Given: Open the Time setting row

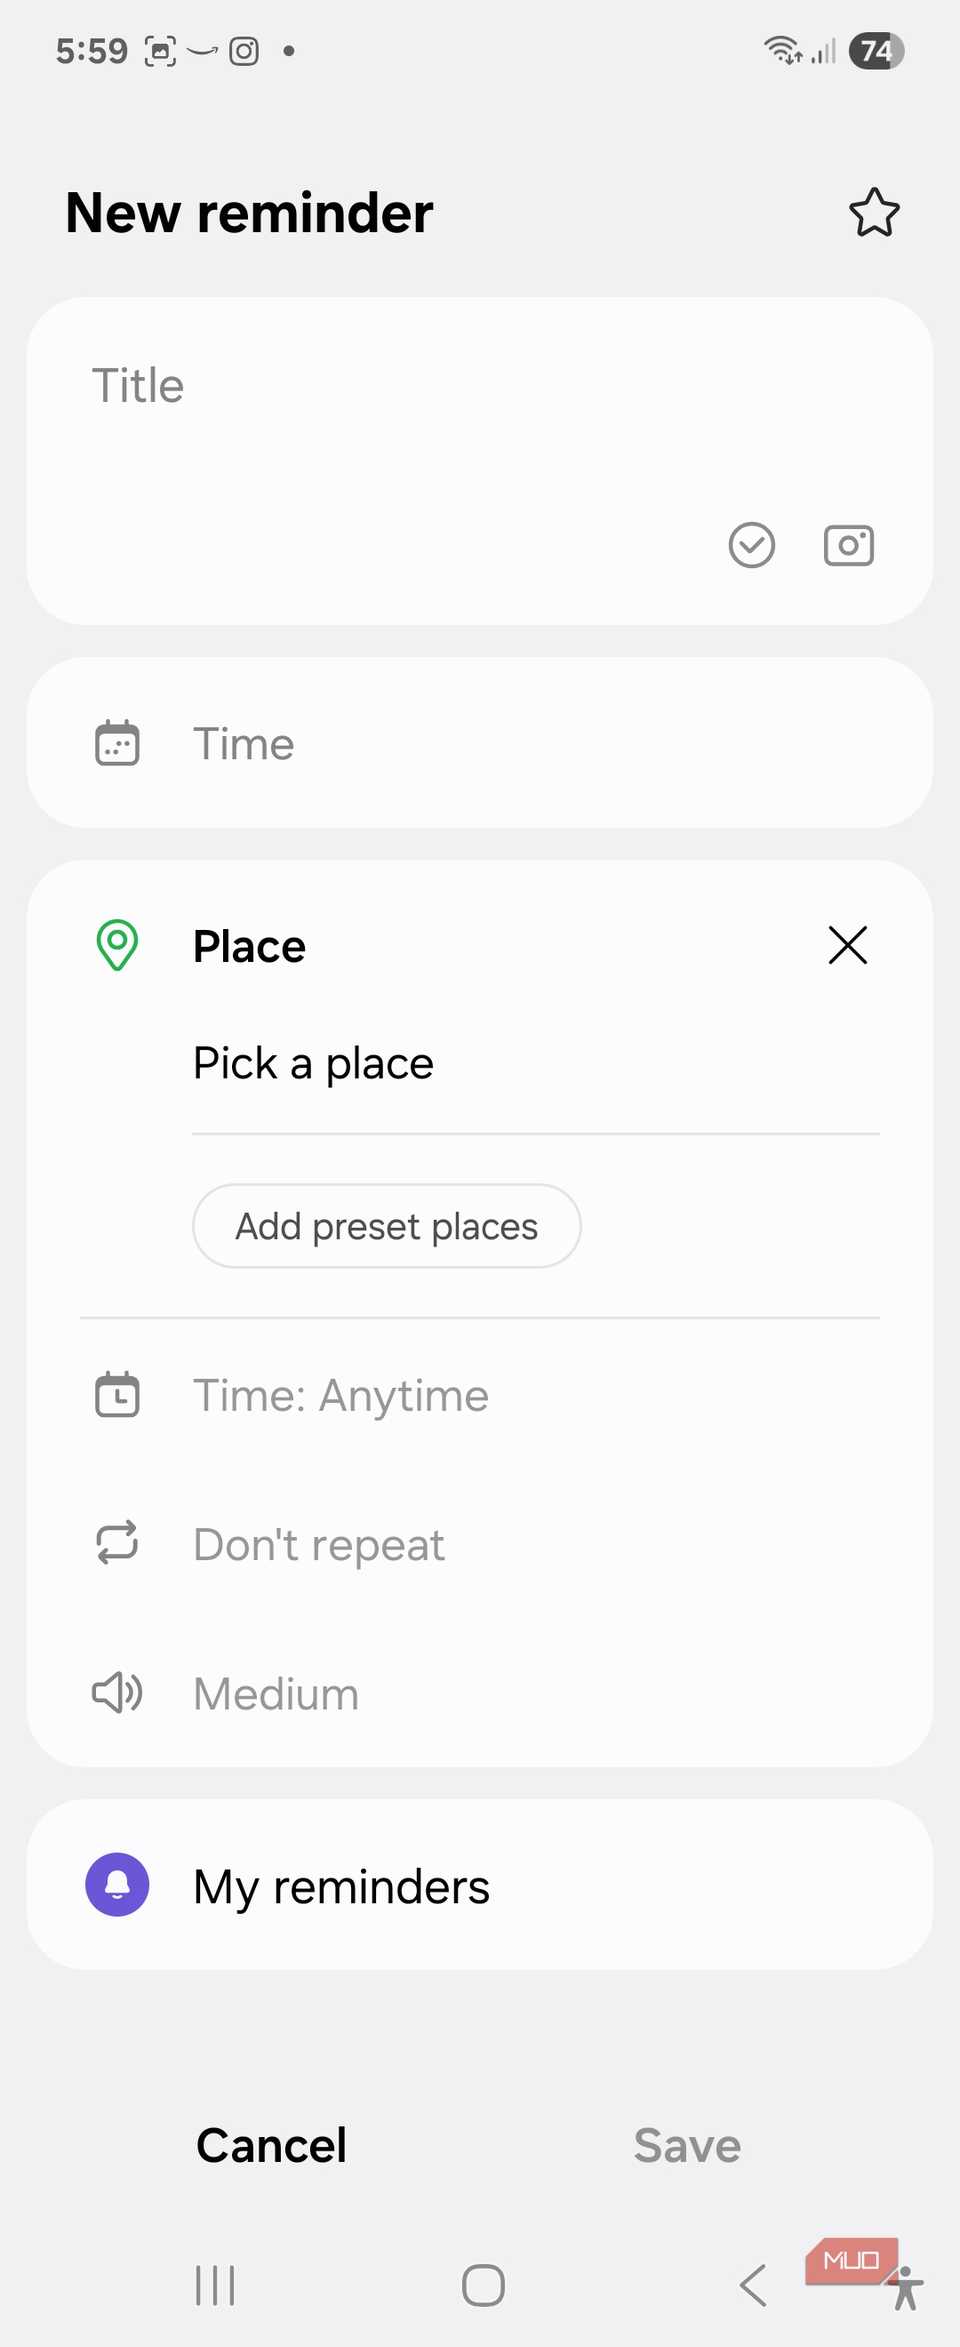Looking at the screenshot, I should [x=480, y=743].
